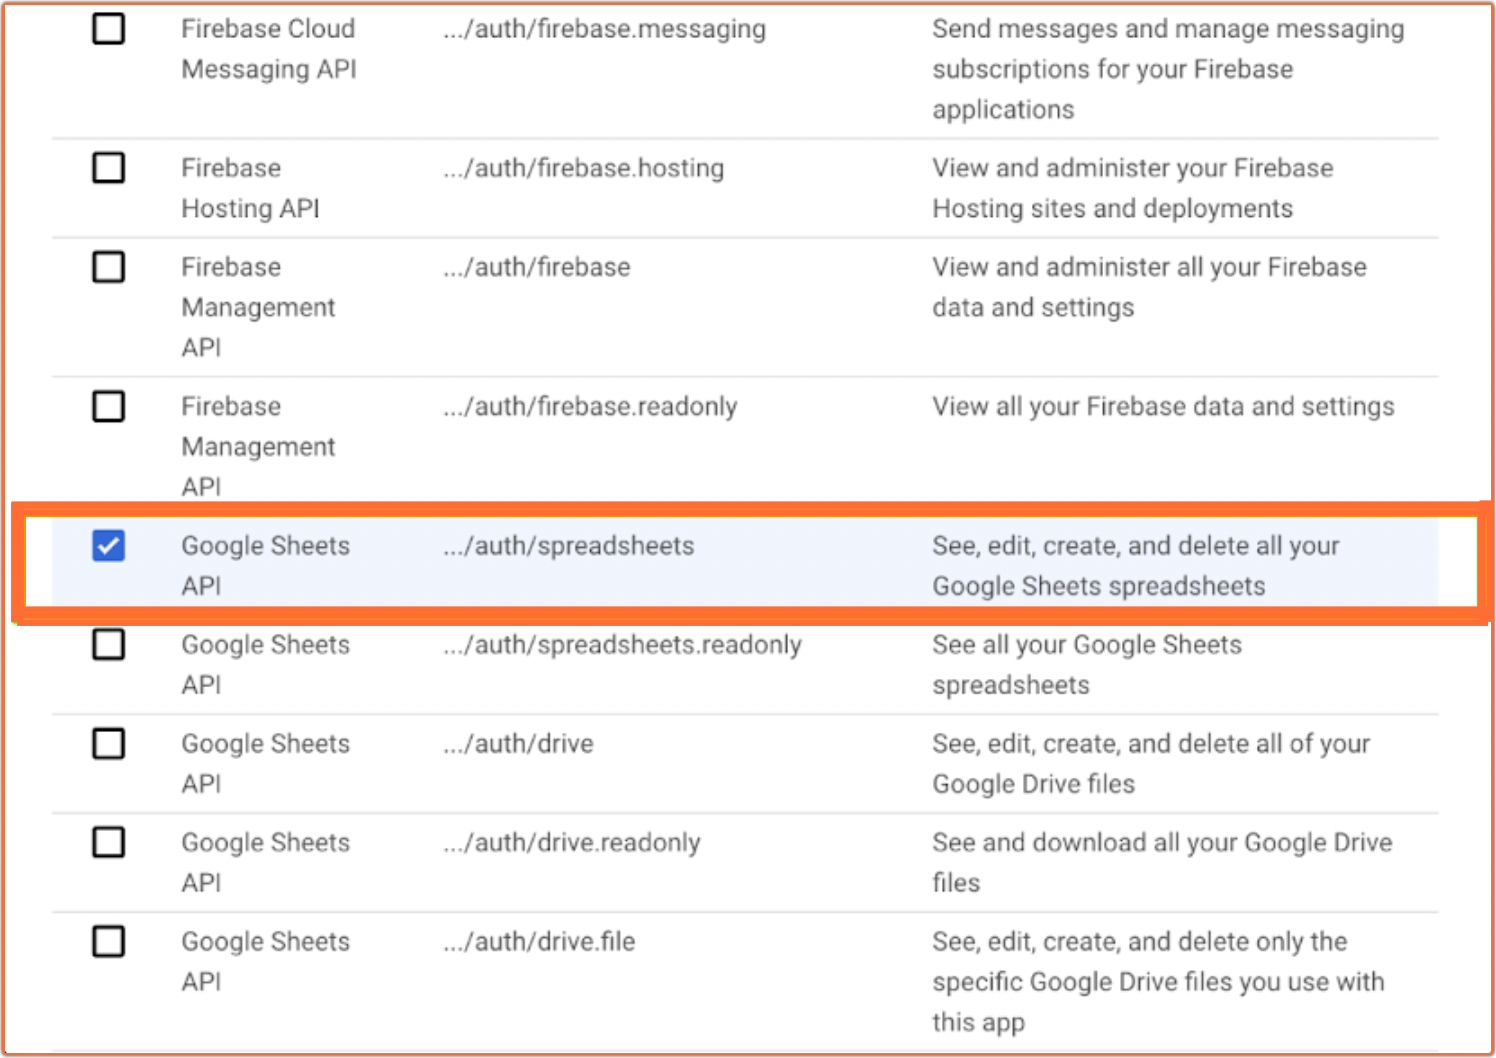The image size is (1496, 1058).
Task: Click Google Sheets API name in drive.file row
Action: 265,962
